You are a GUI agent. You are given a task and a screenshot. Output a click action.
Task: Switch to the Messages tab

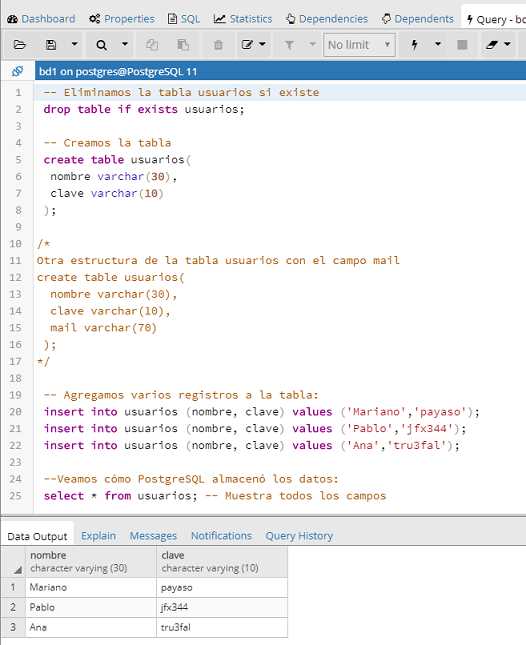(153, 536)
